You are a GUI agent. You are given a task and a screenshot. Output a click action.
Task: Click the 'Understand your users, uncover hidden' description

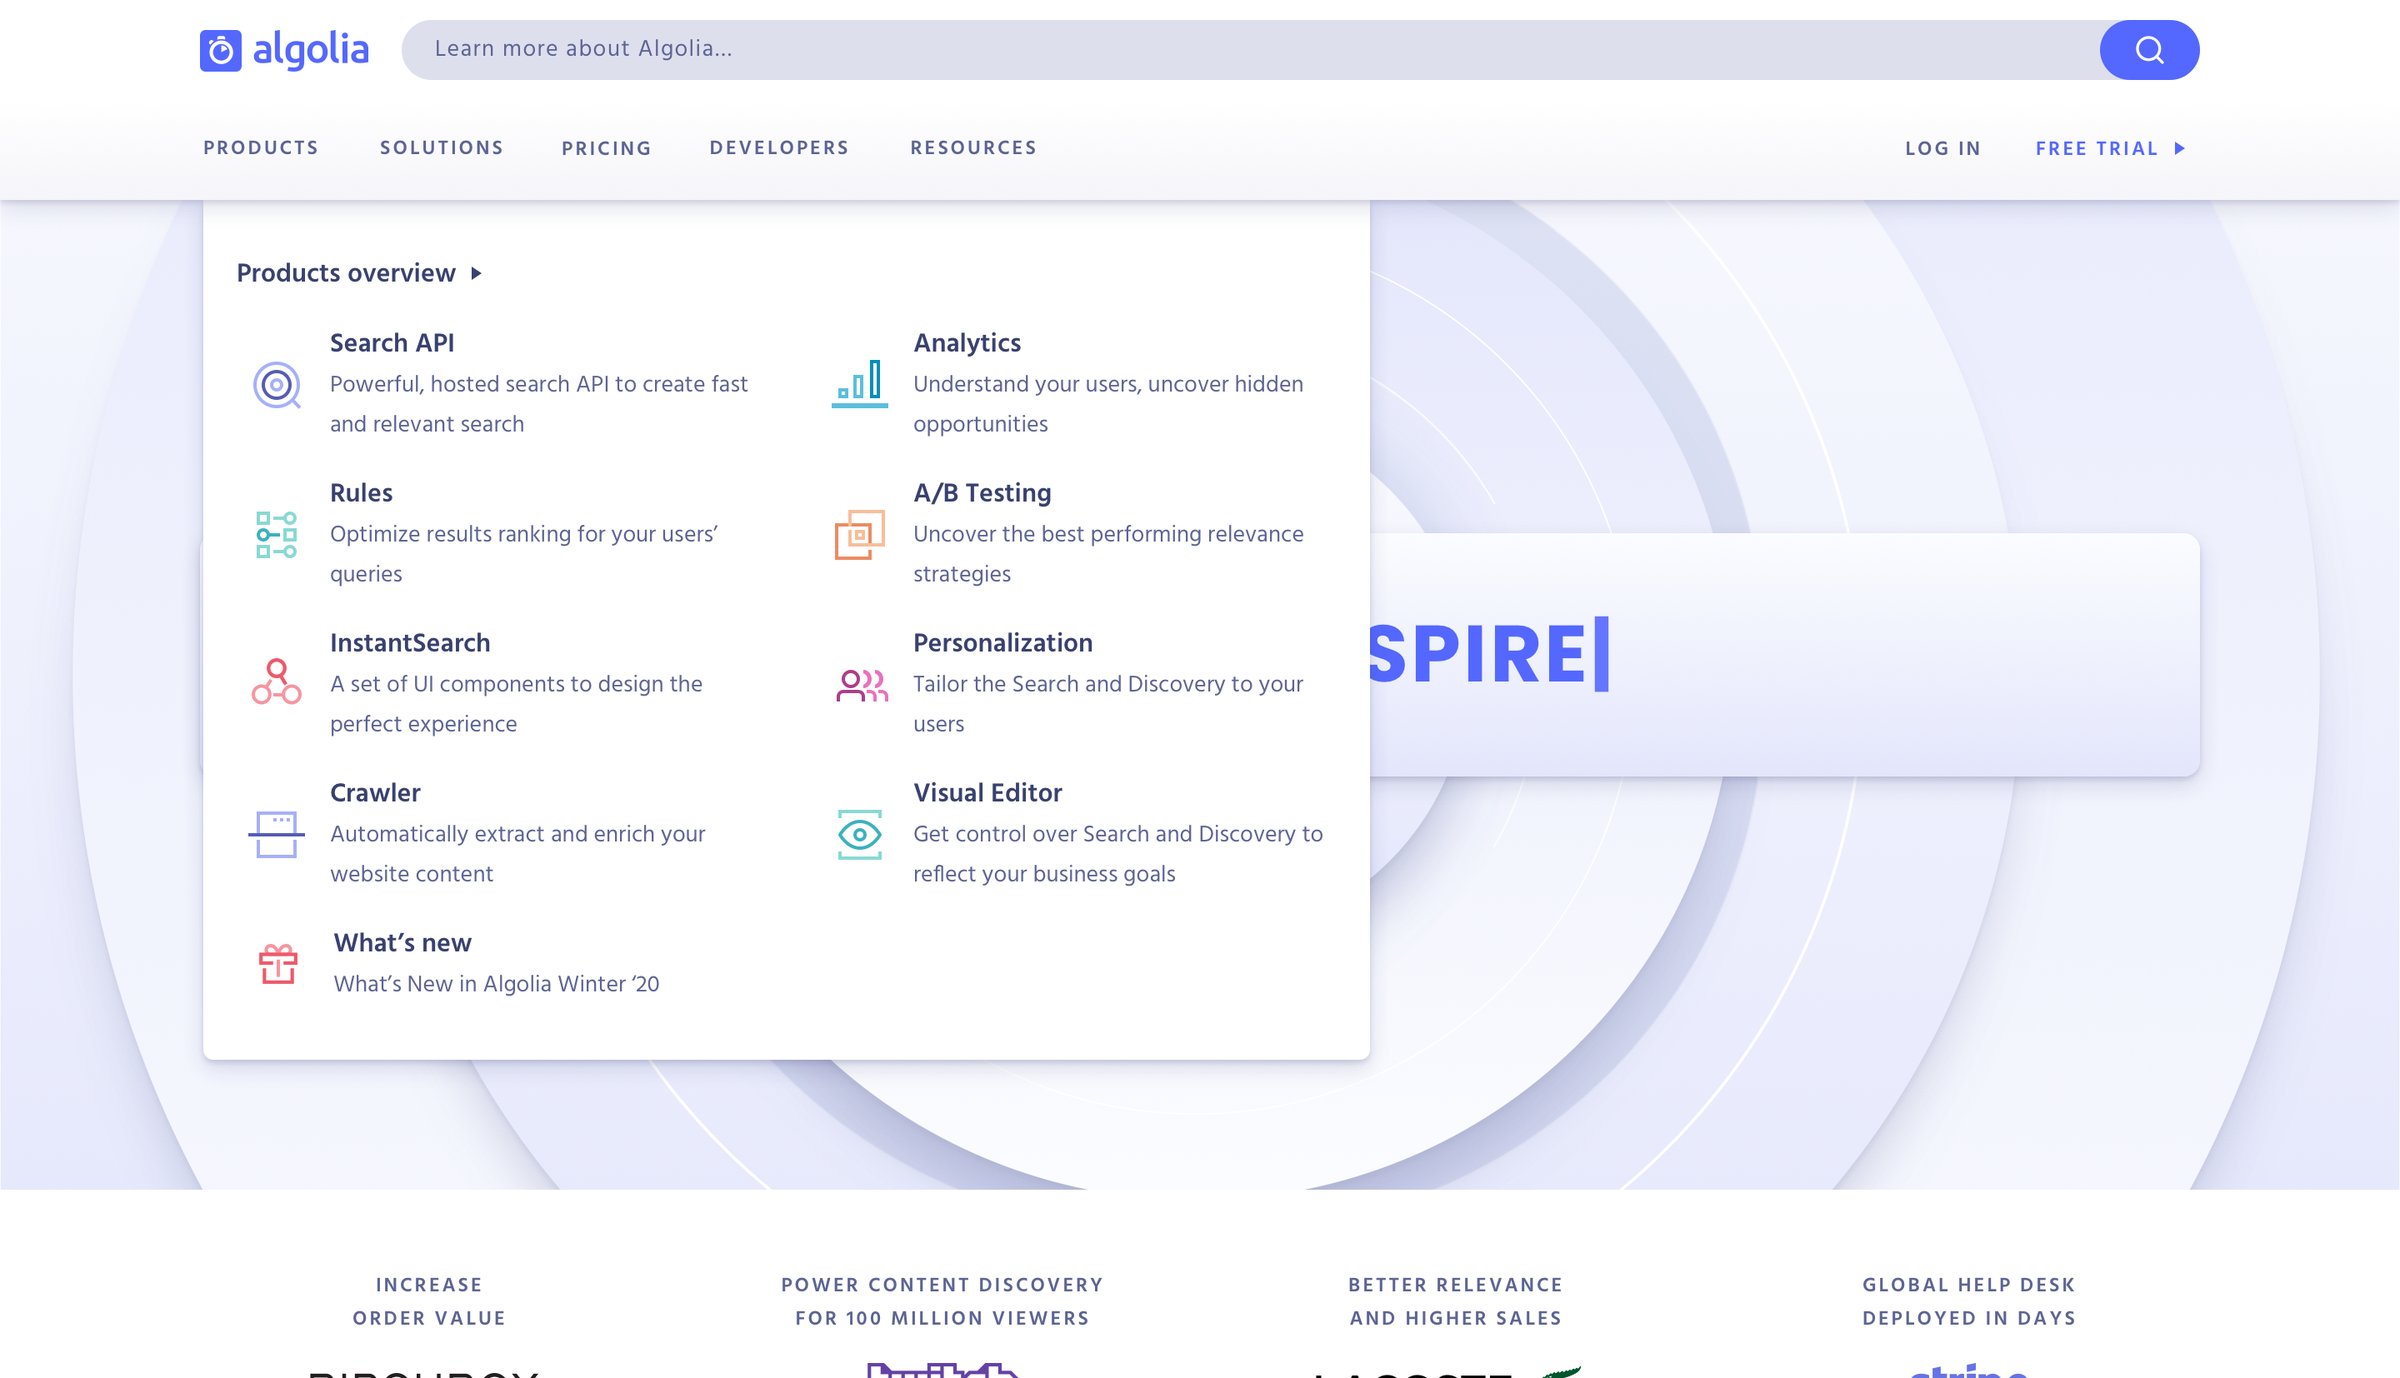[x=1108, y=404]
